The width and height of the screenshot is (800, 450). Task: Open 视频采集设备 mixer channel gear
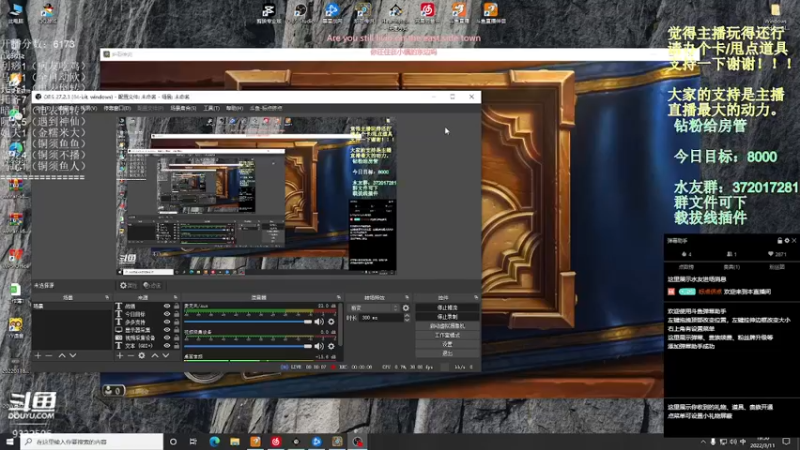[x=331, y=346]
